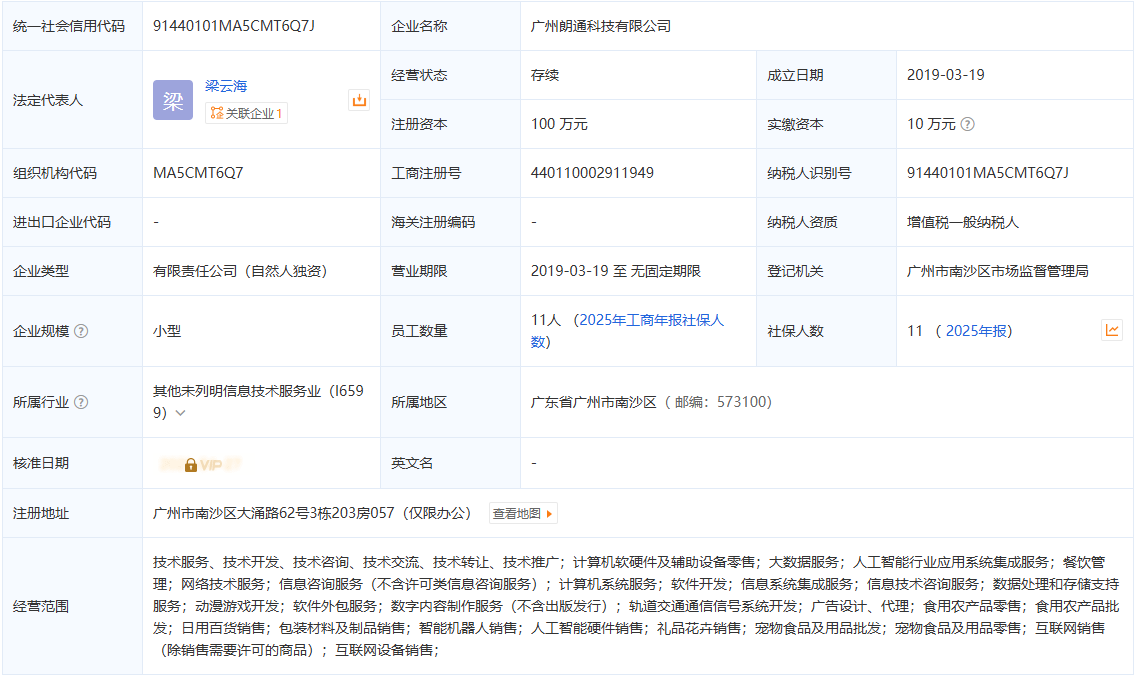Open the help icon next to 实缴资本 10万元
Viewport: 1138px width, 678px height.
coord(967,124)
